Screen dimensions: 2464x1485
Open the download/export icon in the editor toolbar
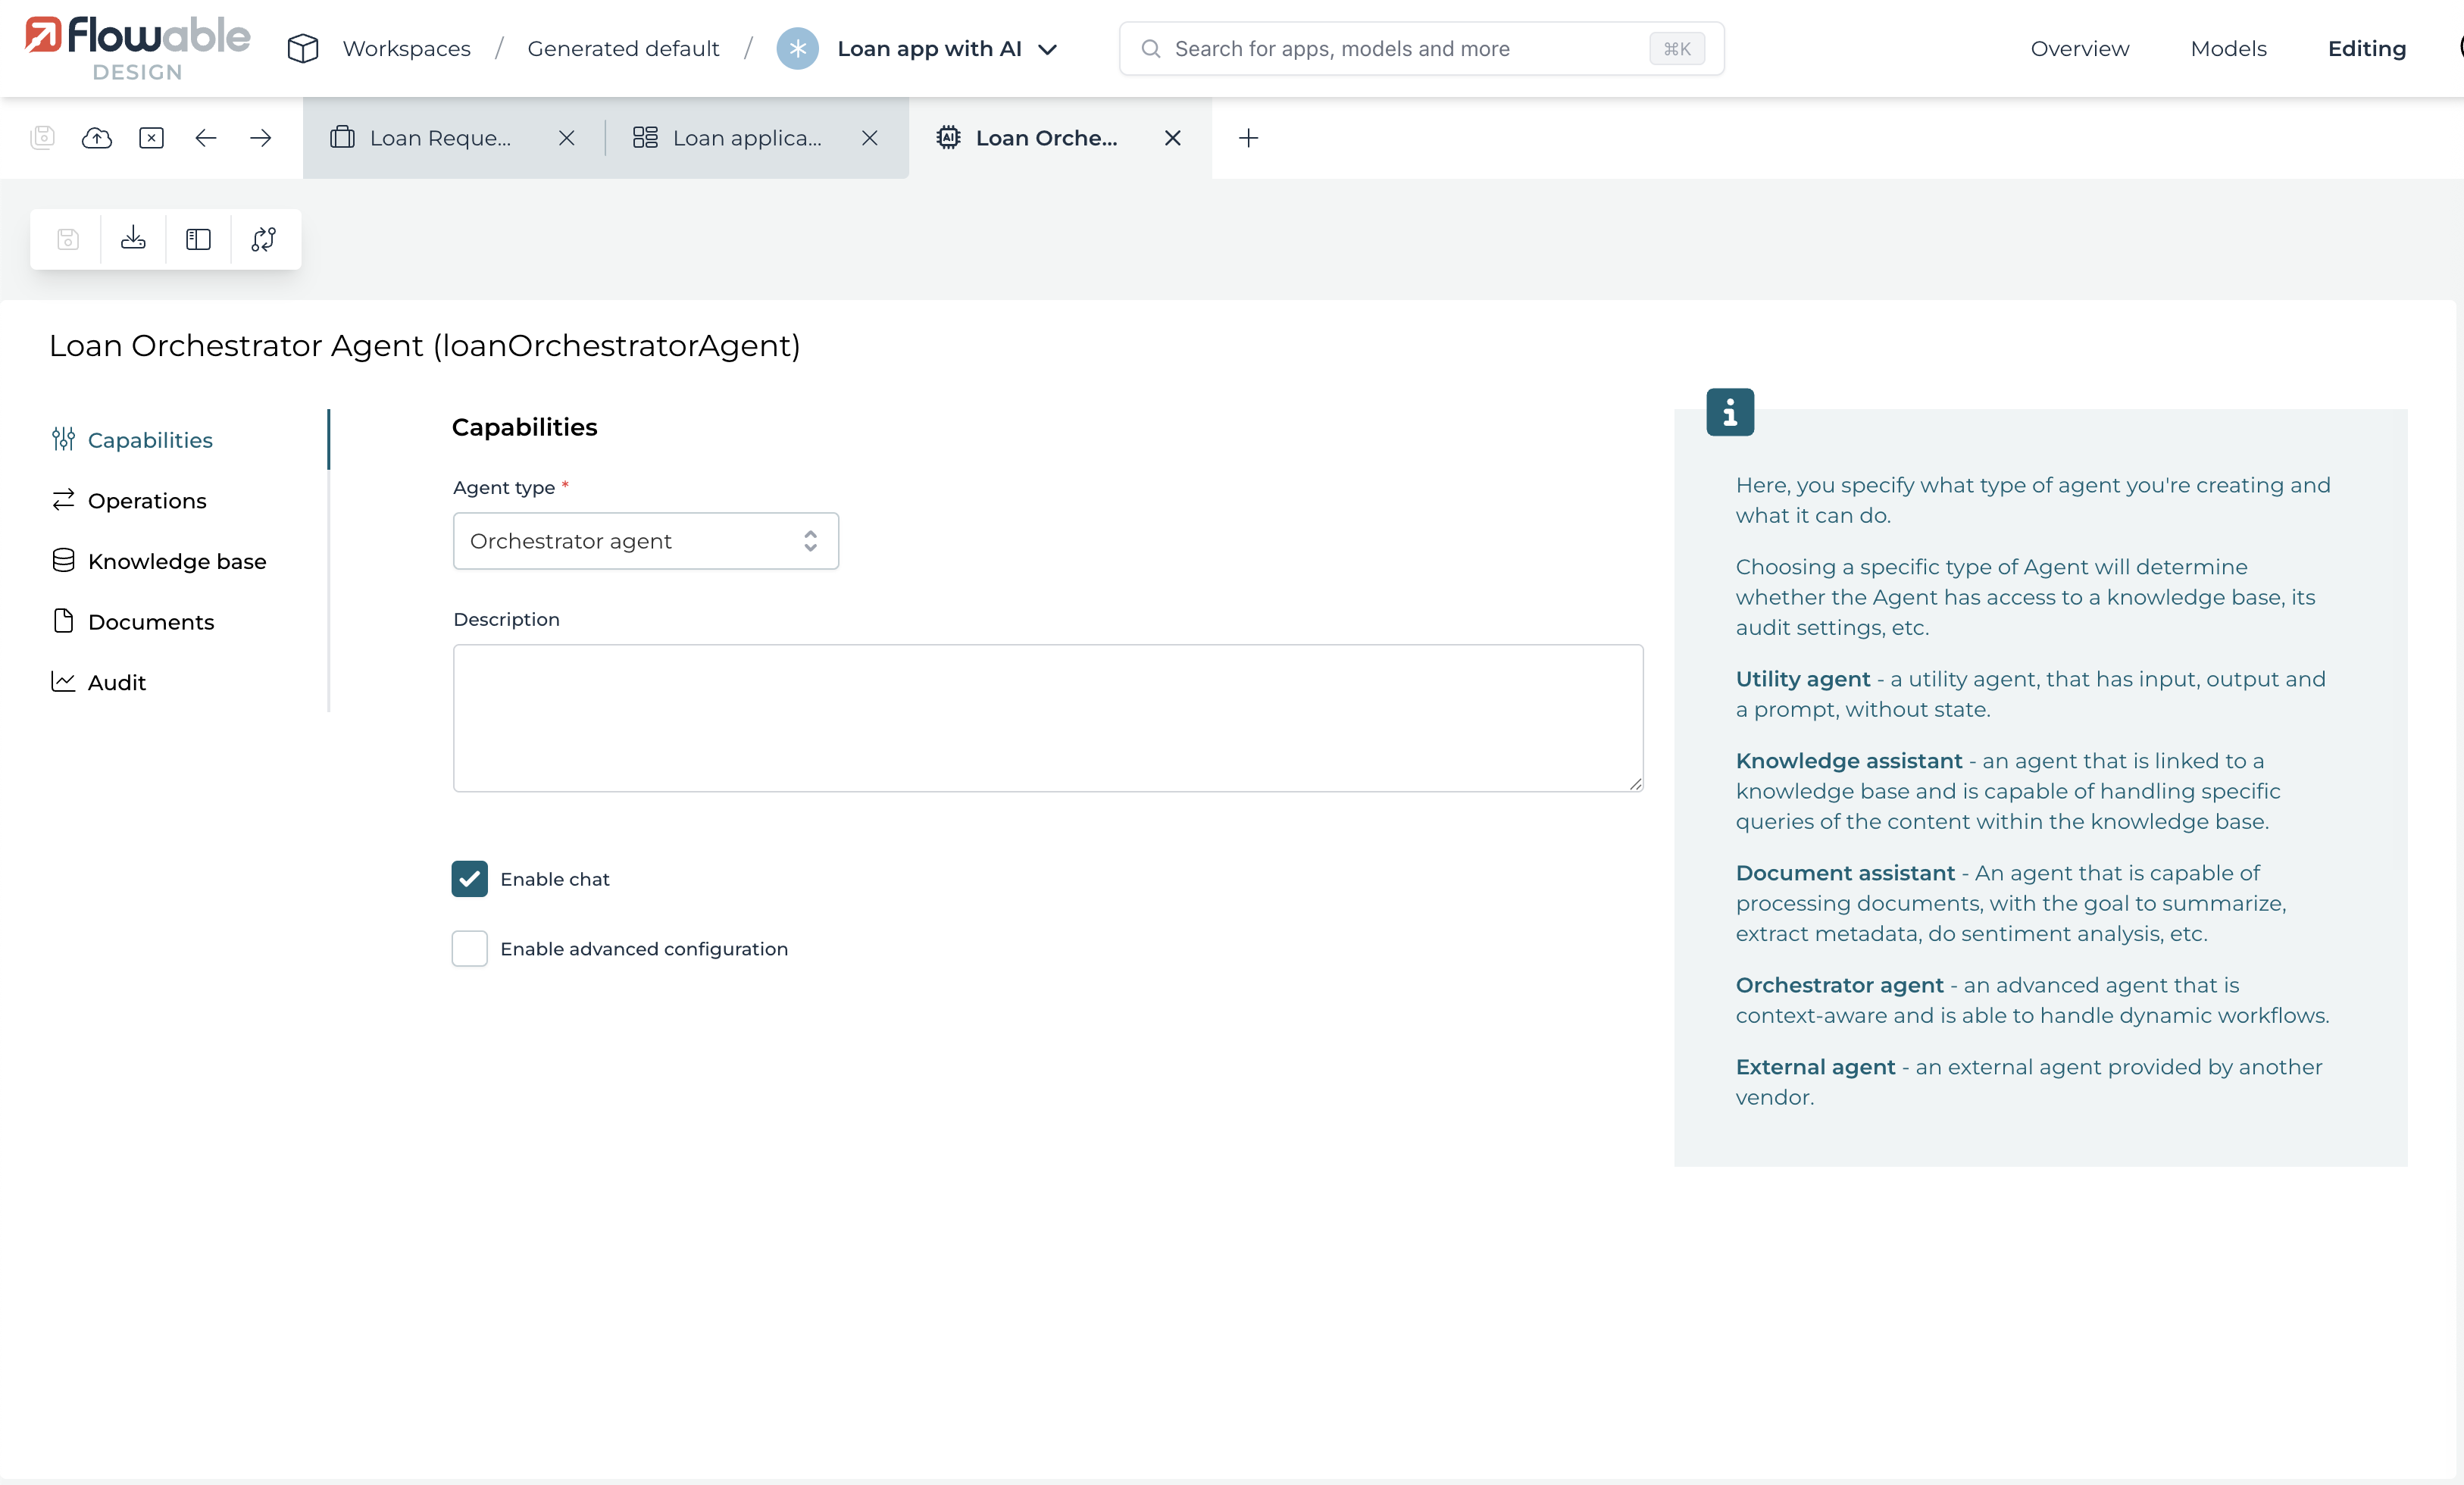click(132, 239)
